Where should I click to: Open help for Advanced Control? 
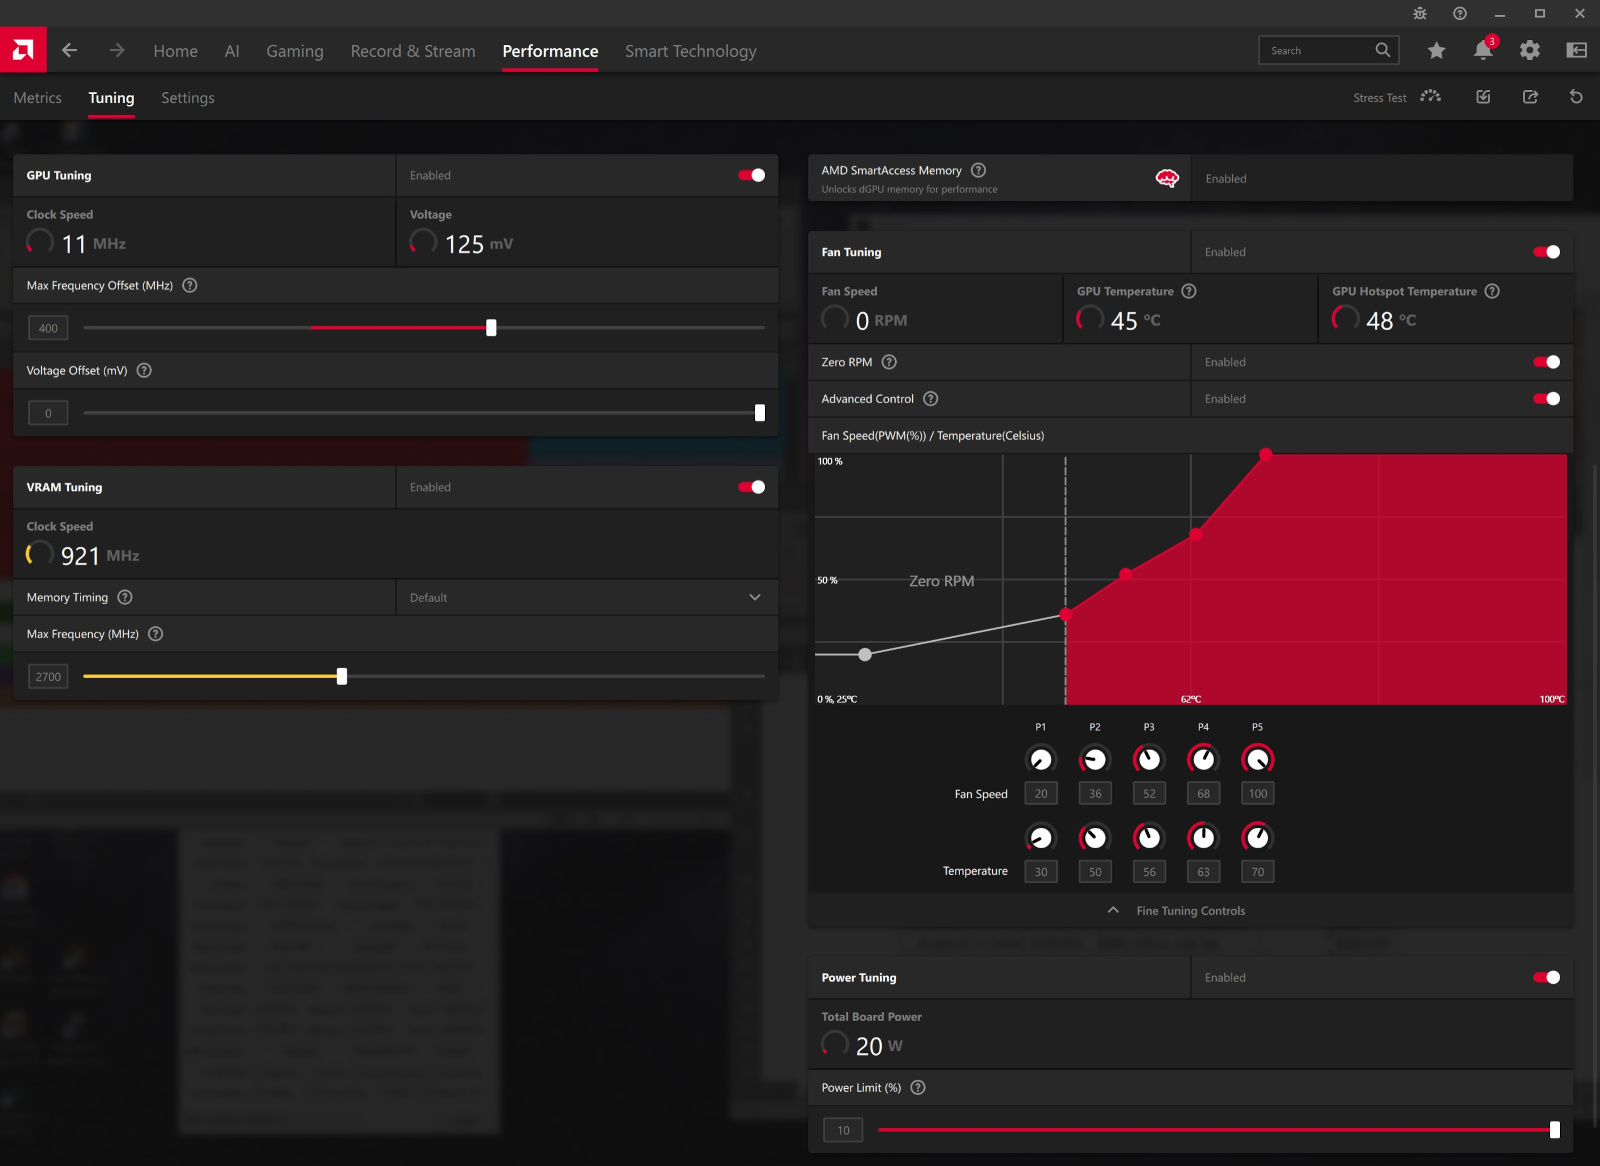[931, 398]
